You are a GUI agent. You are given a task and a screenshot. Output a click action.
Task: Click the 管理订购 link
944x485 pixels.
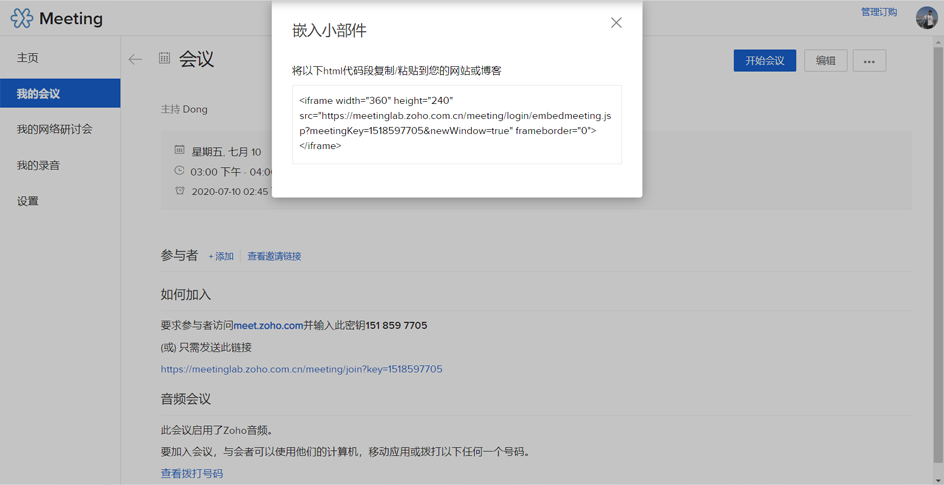pyautogui.click(x=878, y=13)
